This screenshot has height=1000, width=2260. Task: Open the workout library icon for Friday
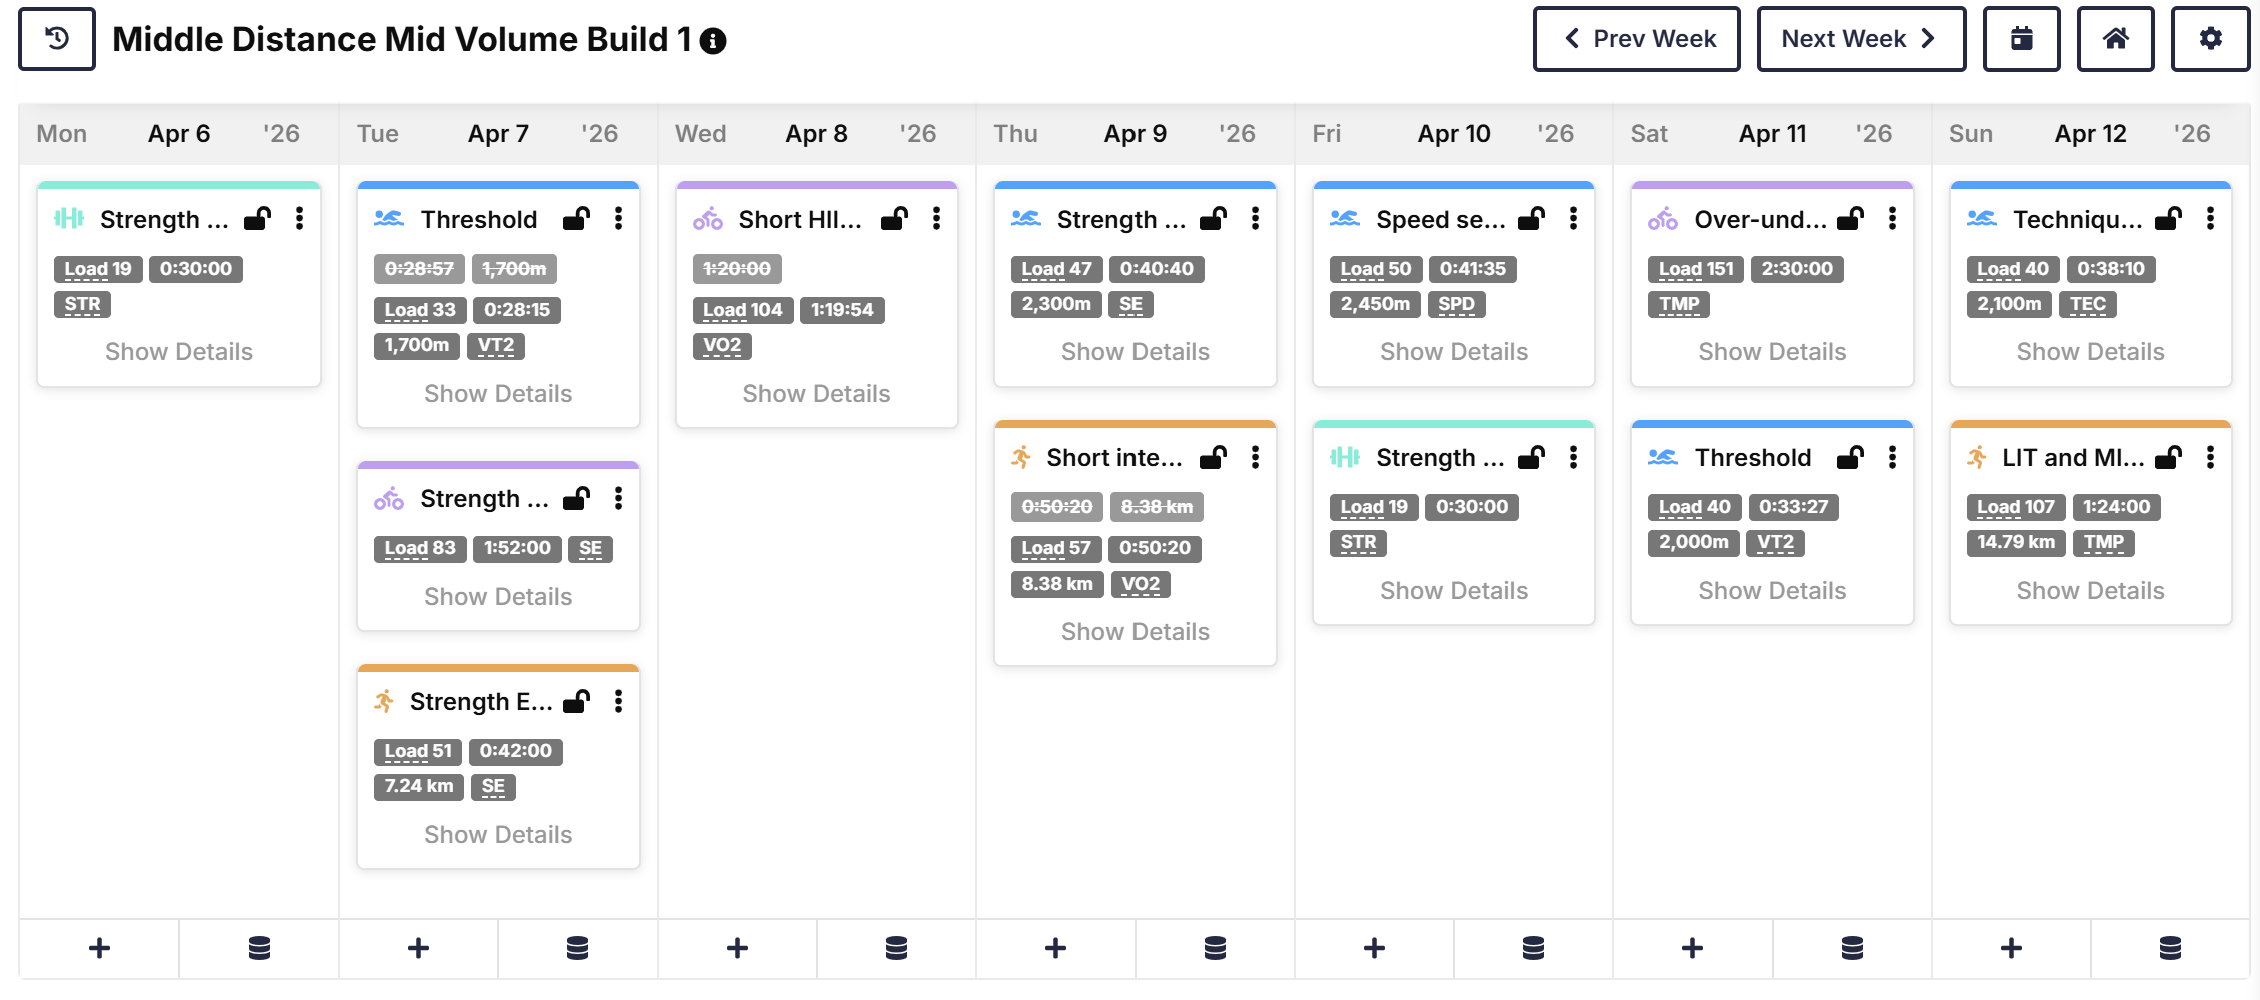(x=1533, y=948)
